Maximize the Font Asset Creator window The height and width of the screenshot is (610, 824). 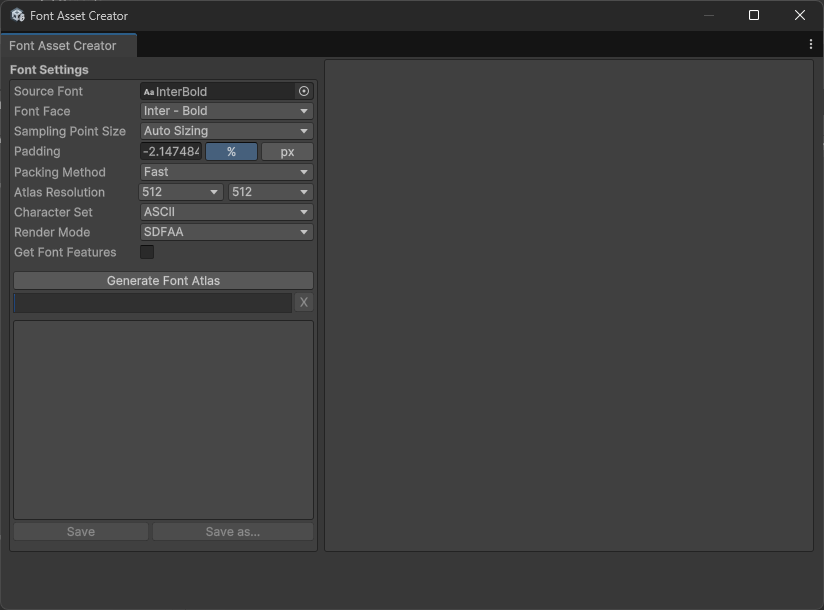(x=754, y=15)
